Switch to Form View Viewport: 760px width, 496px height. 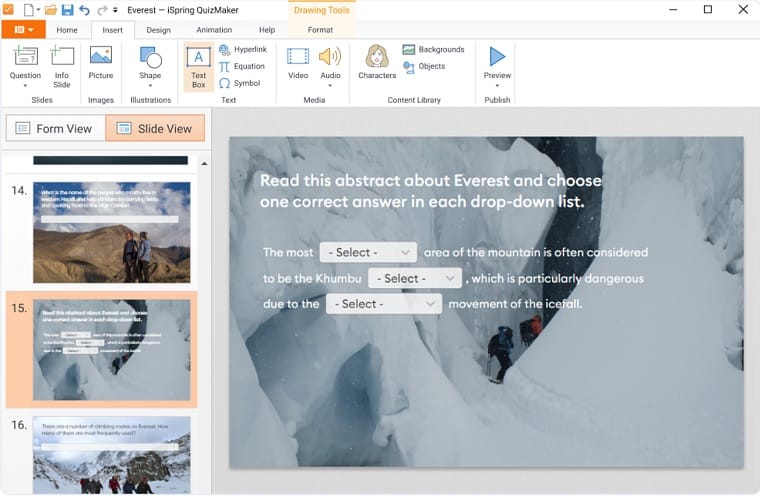click(x=55, y=128)
